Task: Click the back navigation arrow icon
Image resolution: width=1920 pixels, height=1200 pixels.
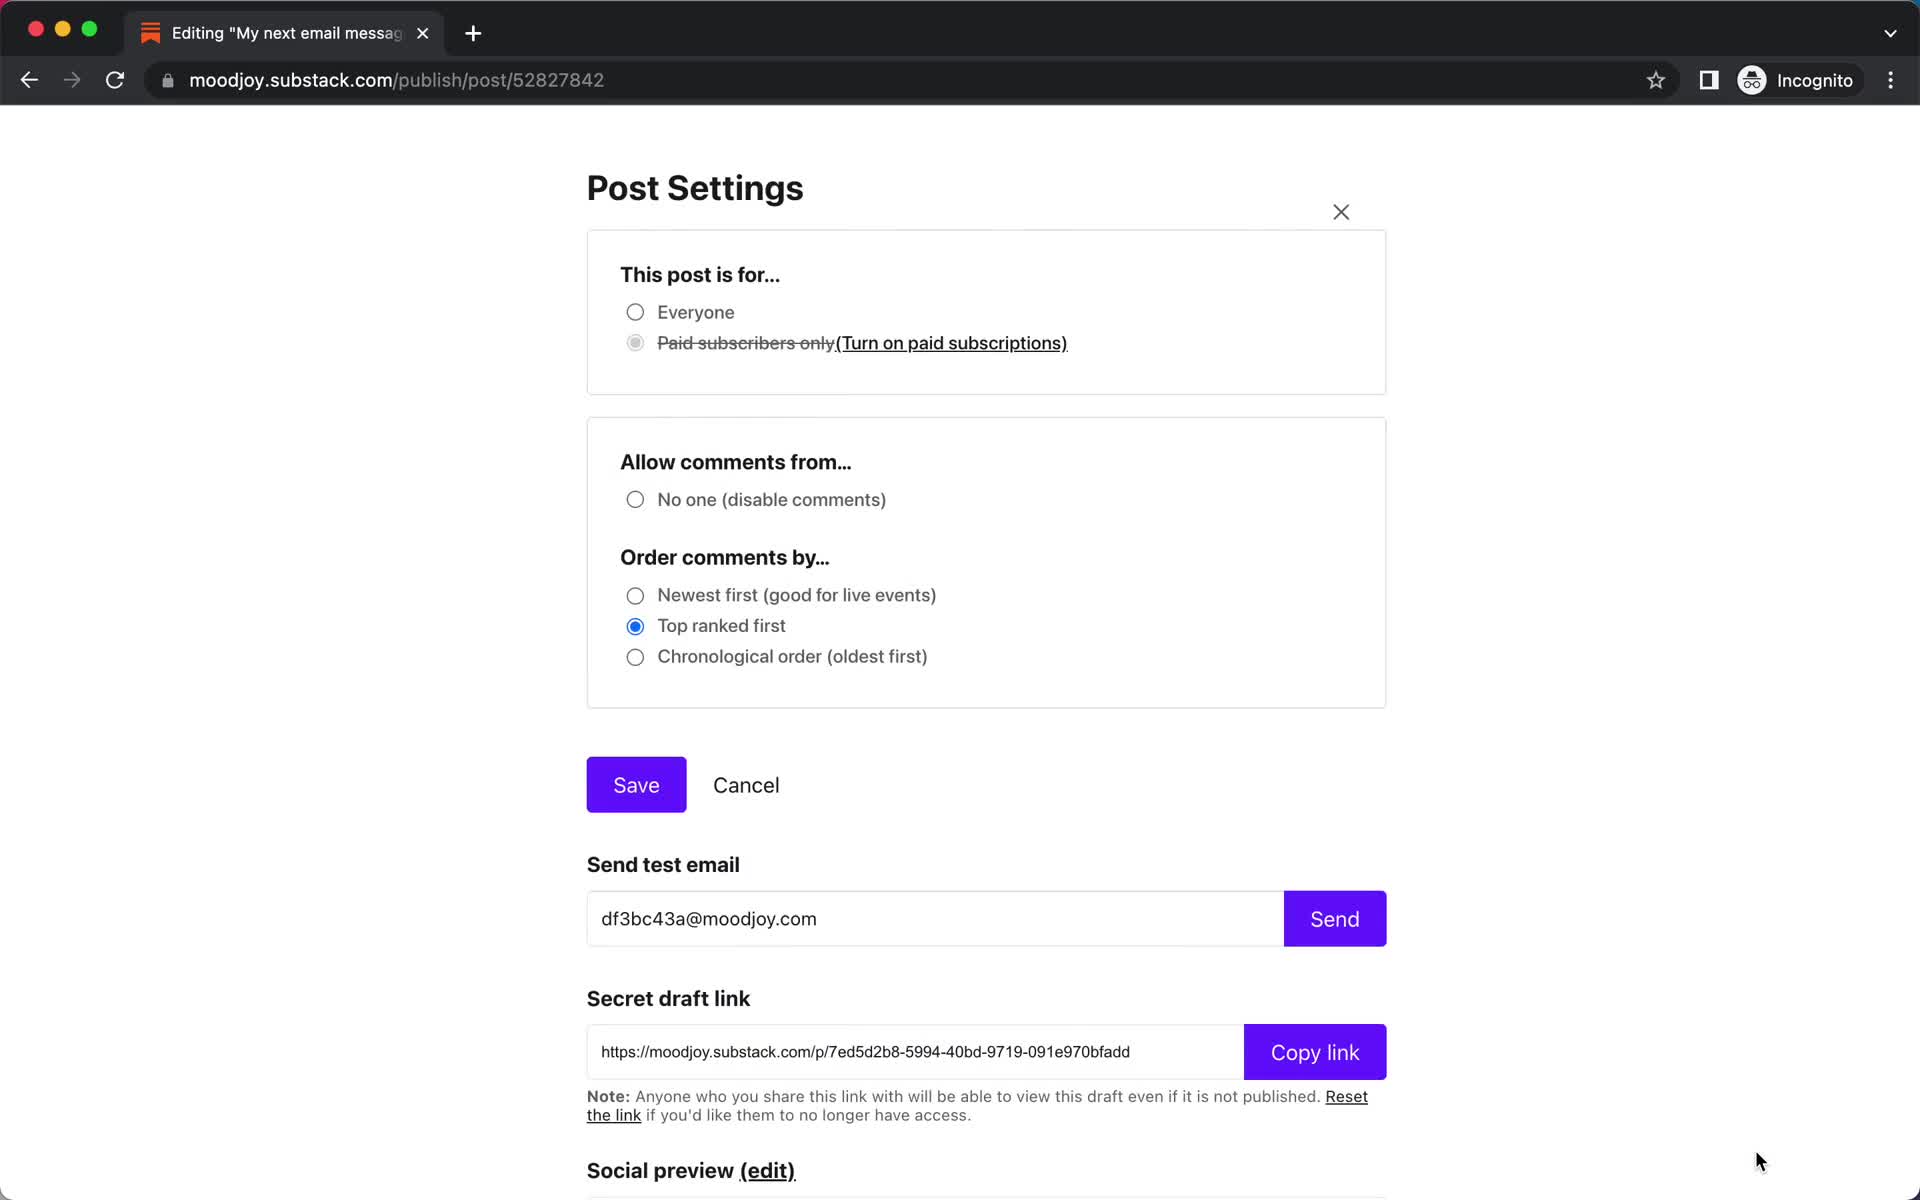Action: (x=29, y=80)
